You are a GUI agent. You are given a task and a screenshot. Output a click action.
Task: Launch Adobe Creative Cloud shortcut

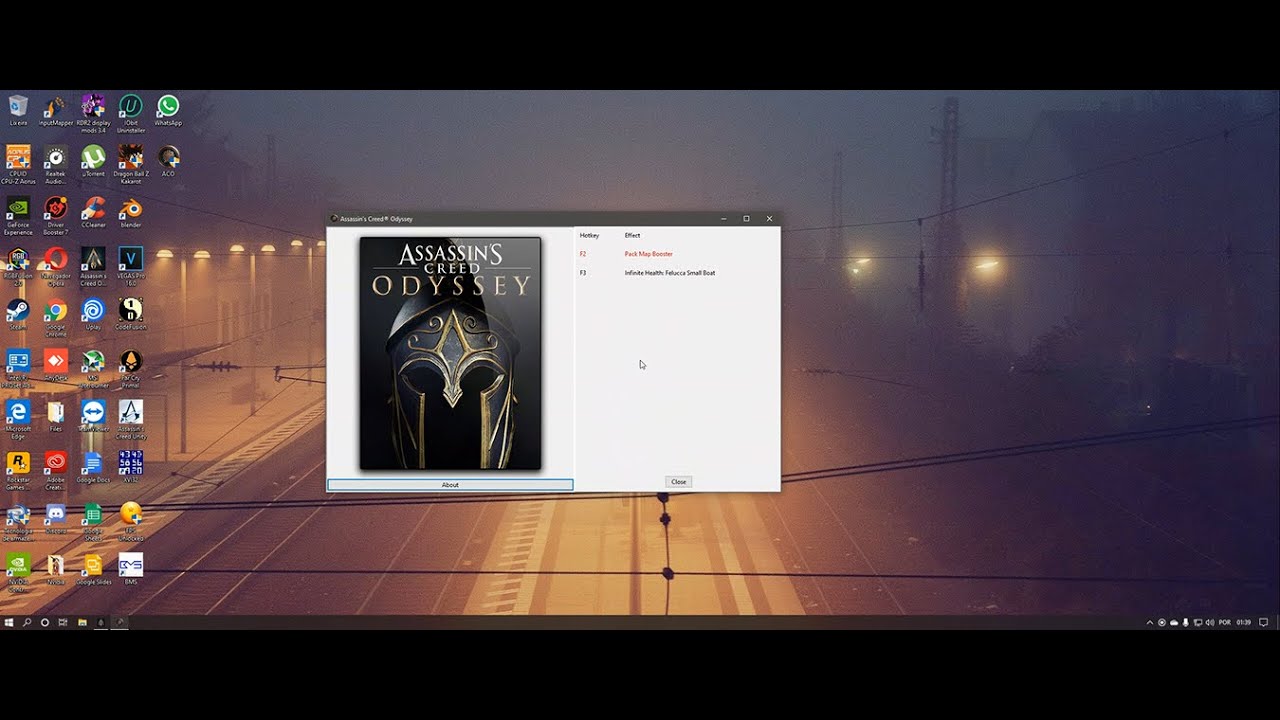55,470
